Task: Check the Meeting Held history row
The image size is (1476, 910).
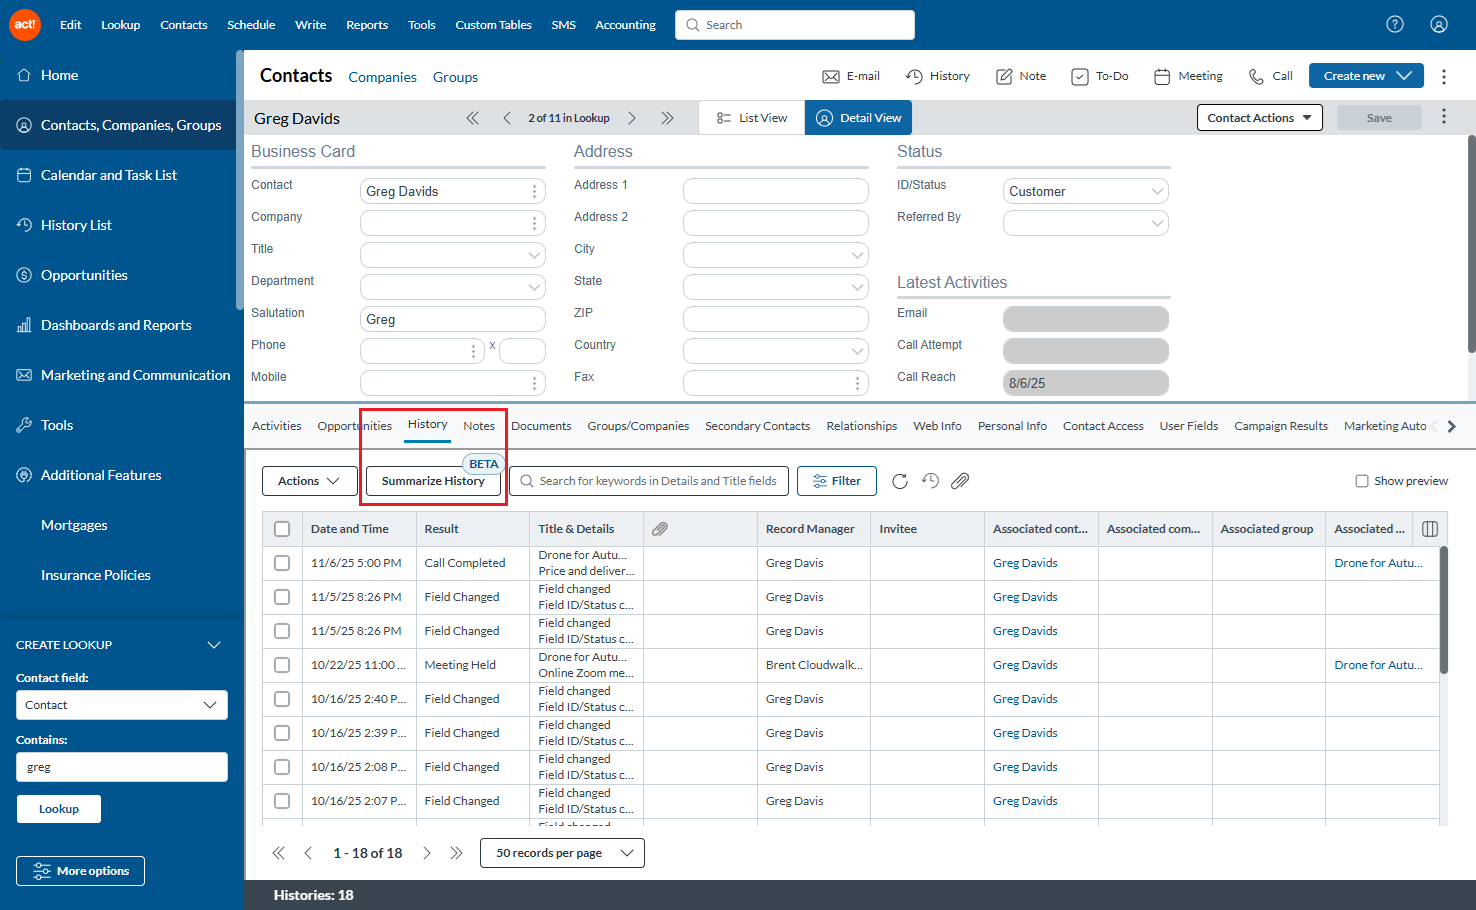Action: (x=282, y=665)
